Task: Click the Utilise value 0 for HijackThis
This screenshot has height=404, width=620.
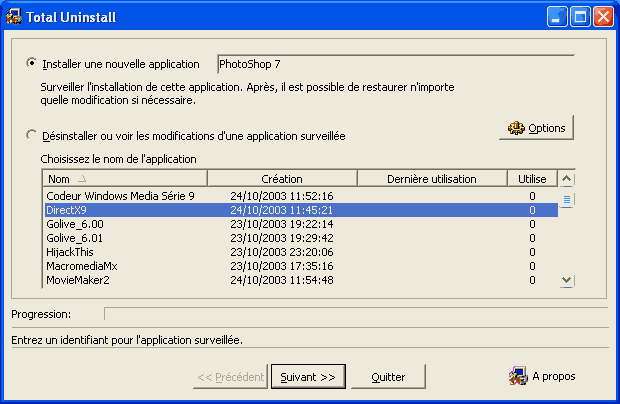Action: (532, 252)
